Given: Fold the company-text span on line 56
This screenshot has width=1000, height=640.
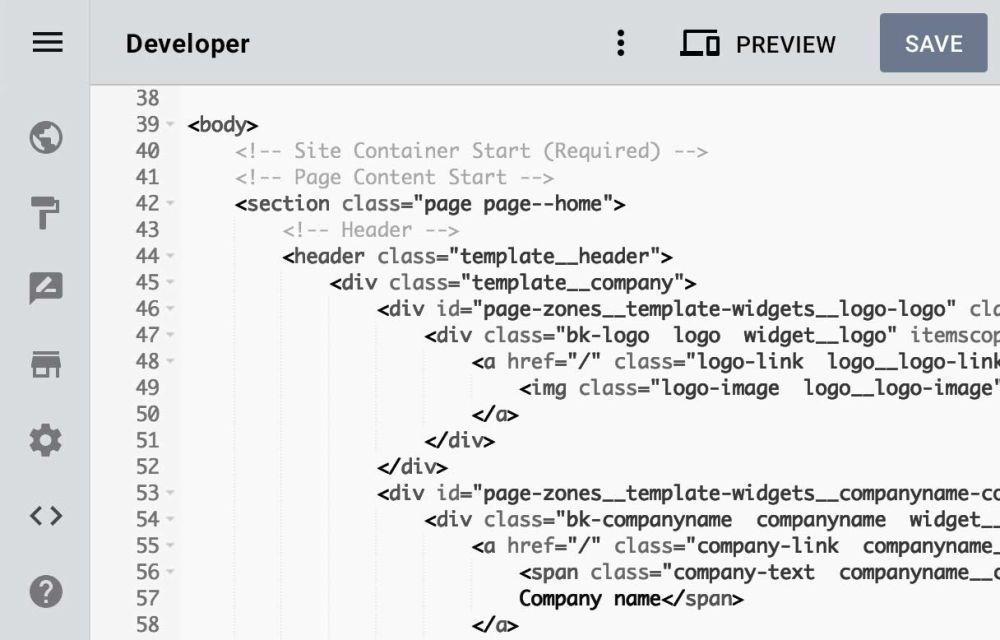Looking at the screenshot, I should click(x=170, y=572).
